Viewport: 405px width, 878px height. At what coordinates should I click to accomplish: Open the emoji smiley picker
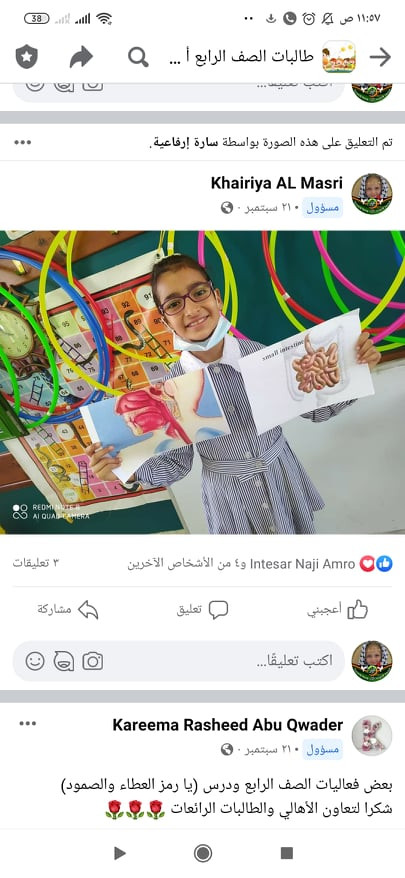point(35,661)
